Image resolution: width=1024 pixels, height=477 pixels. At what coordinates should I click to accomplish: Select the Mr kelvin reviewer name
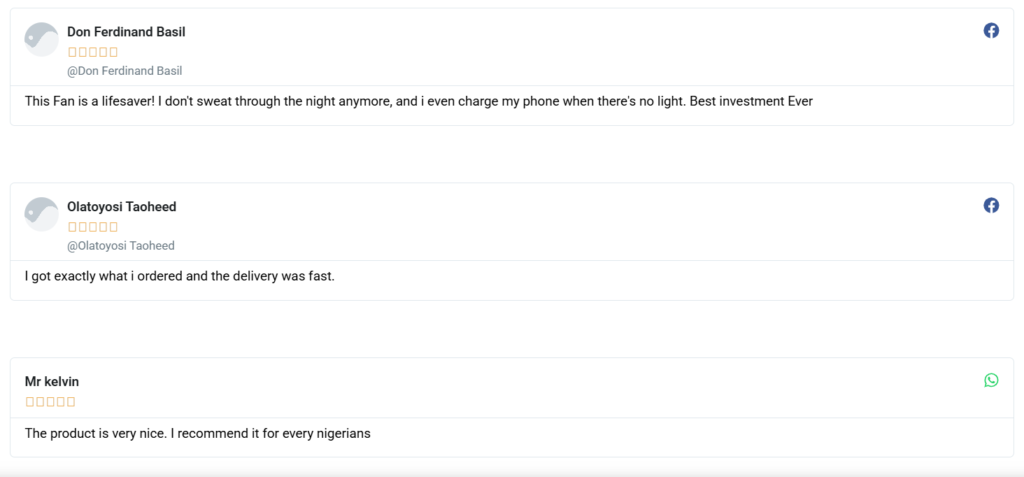tap(52, 382)
